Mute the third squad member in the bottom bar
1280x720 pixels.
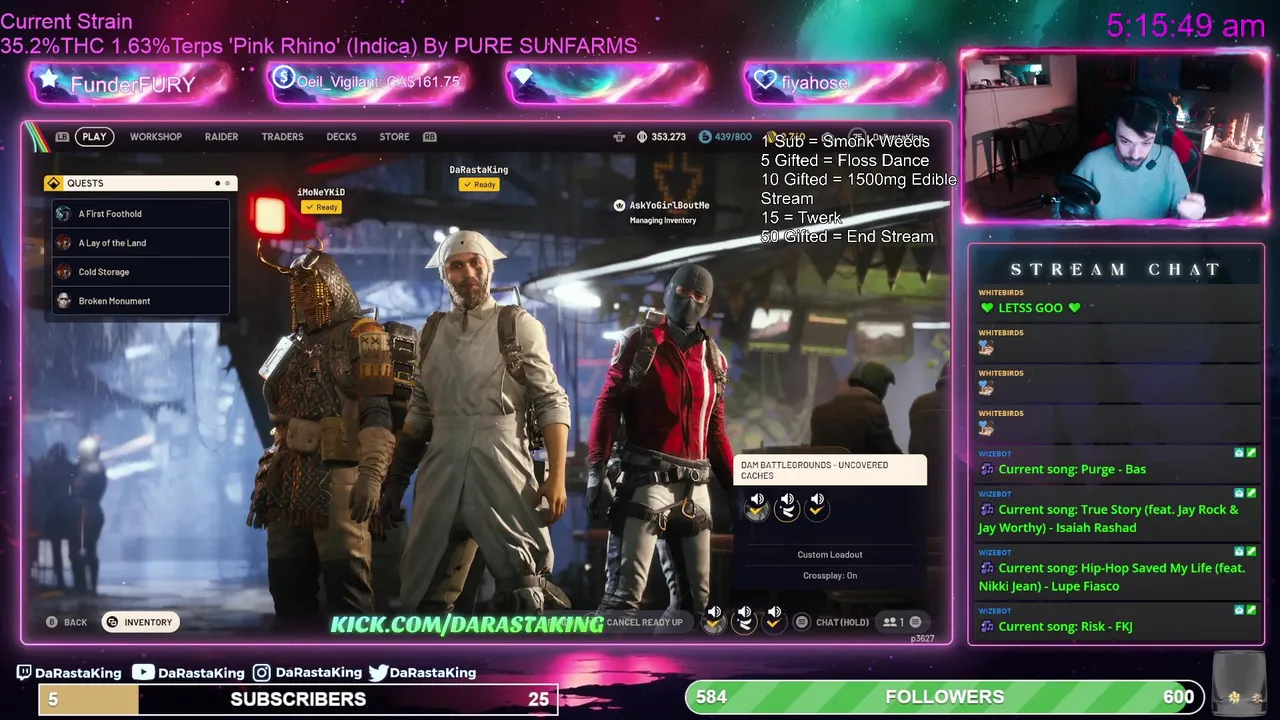click(774, 619)
